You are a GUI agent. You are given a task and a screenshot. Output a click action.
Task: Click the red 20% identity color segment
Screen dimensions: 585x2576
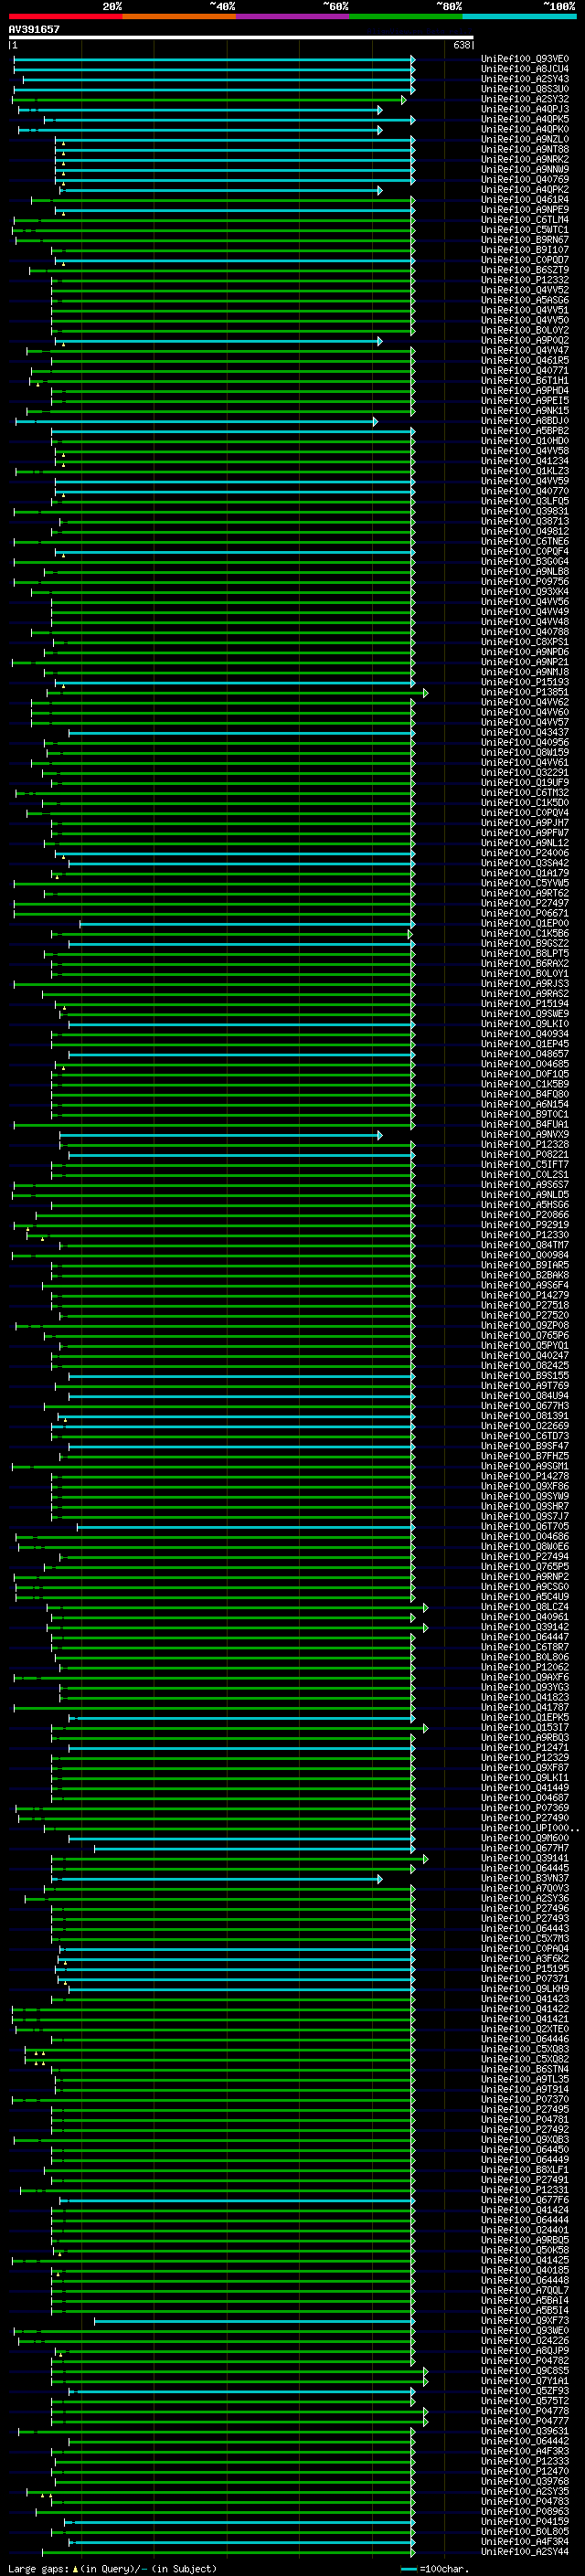tap(65, 16)
